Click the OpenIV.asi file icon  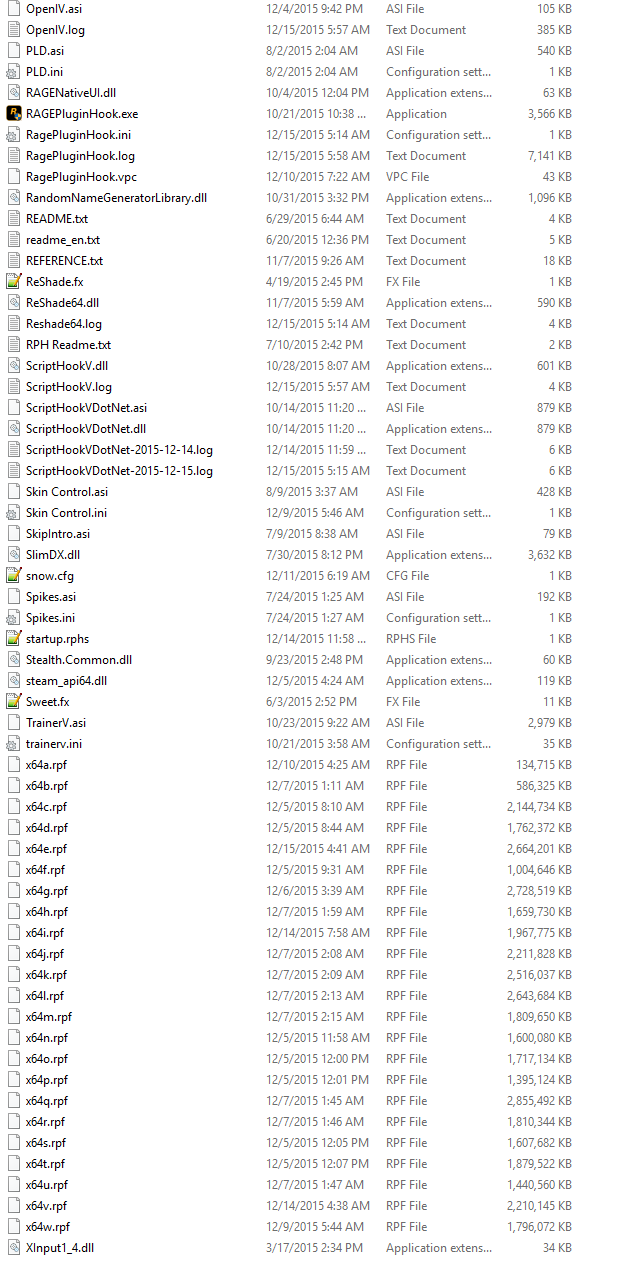click(x=14, y=9)
